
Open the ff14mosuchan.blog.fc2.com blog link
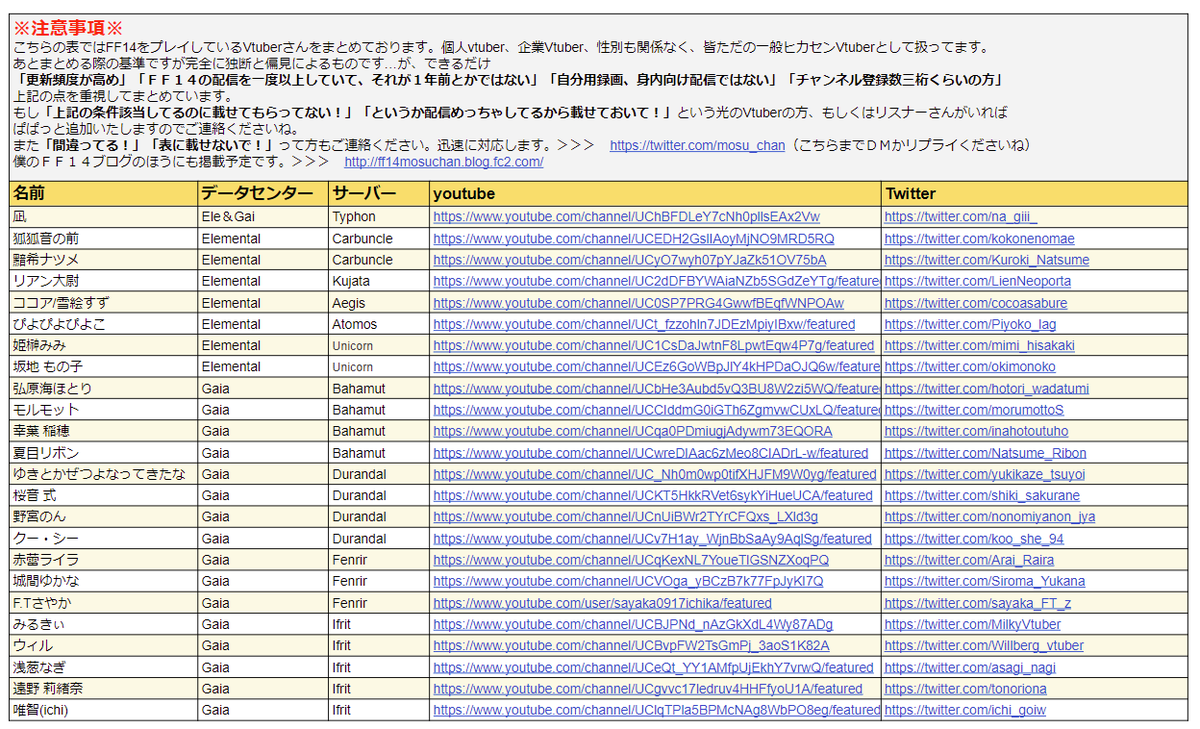[x=444, y=162]
